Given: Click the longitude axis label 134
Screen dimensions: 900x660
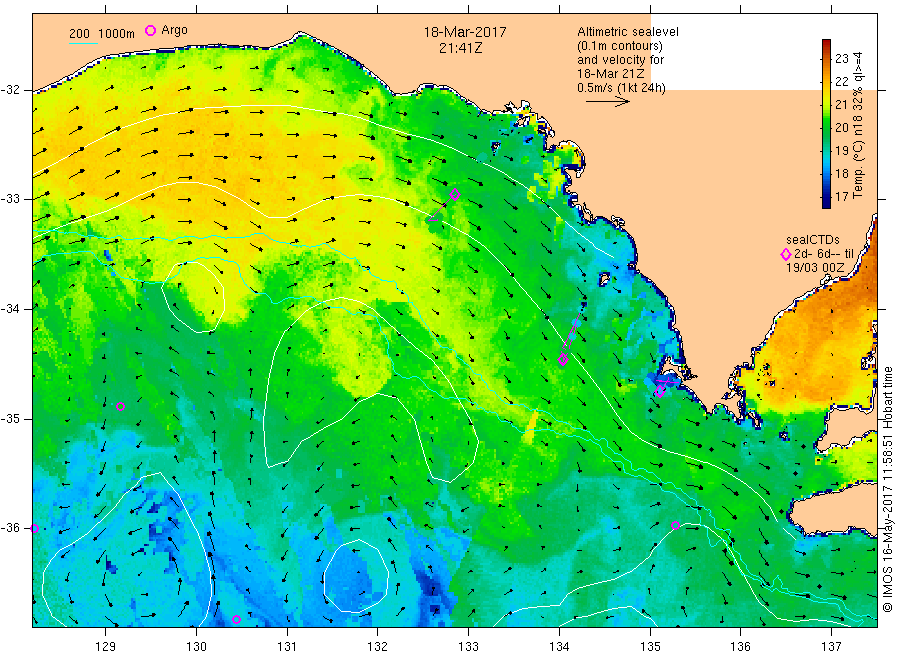Looking at the screenshot, I should (x=559, y=647).
